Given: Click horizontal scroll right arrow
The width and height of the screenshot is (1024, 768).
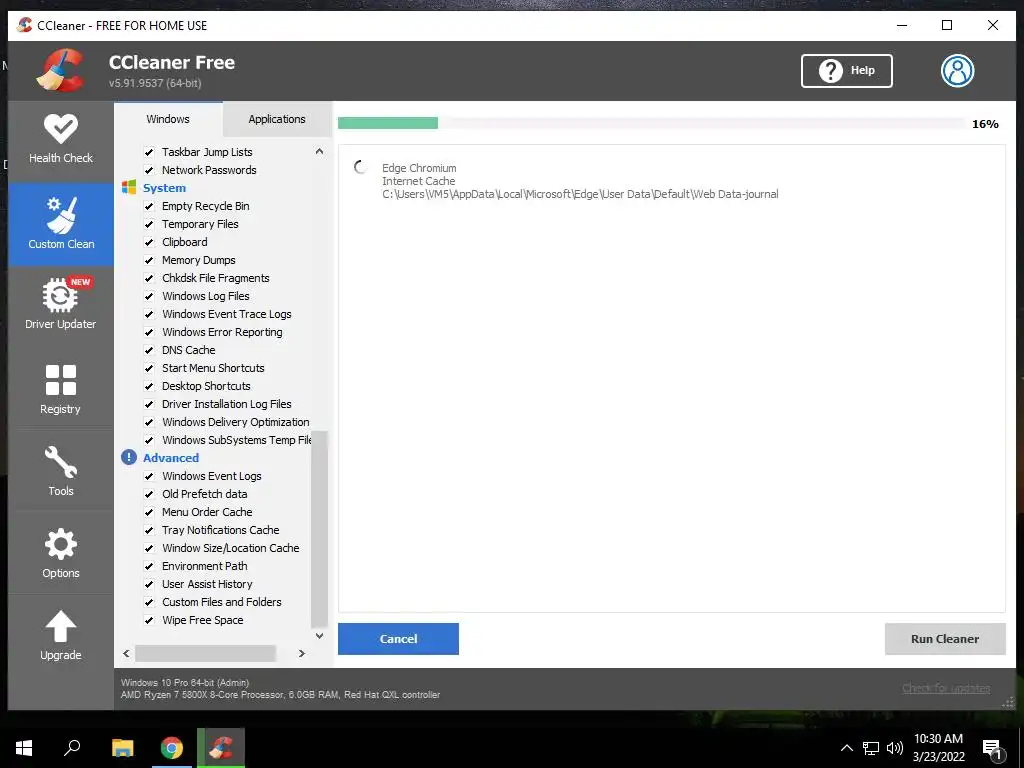Looking at the screenshot, I should click(x=302, y=653).
